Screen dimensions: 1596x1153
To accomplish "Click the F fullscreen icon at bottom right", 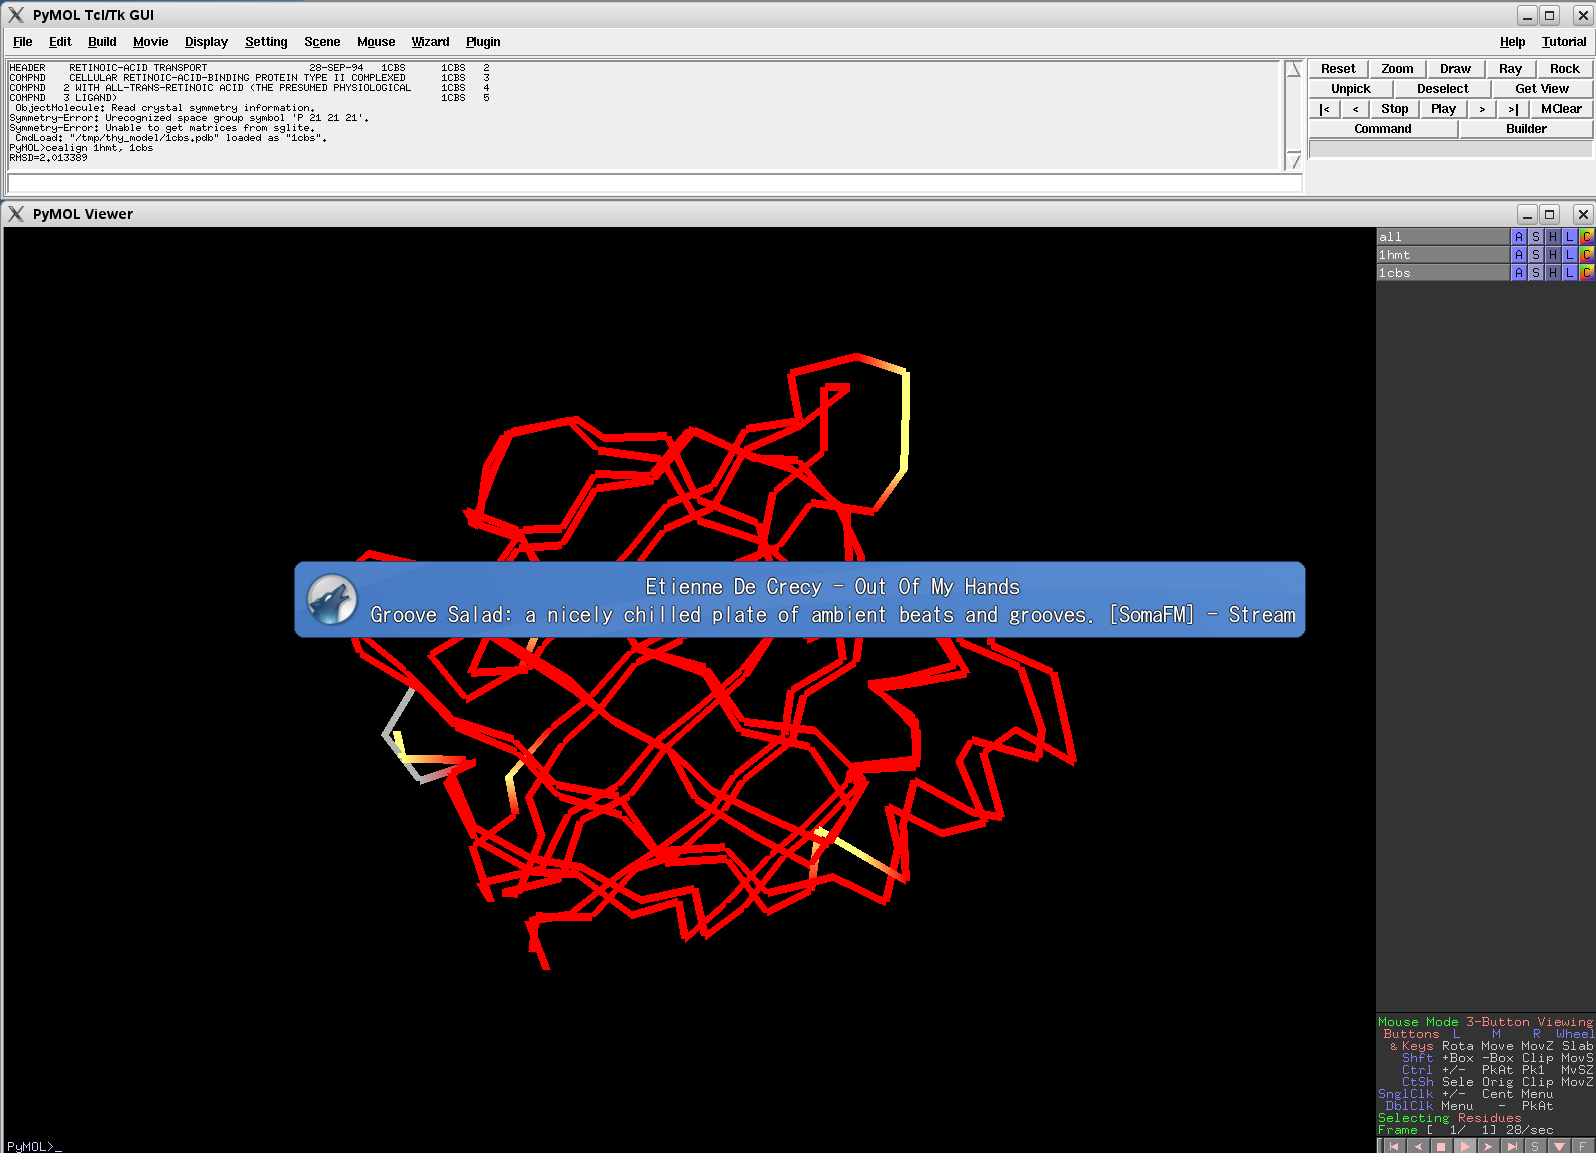I will point(1583,1146).
